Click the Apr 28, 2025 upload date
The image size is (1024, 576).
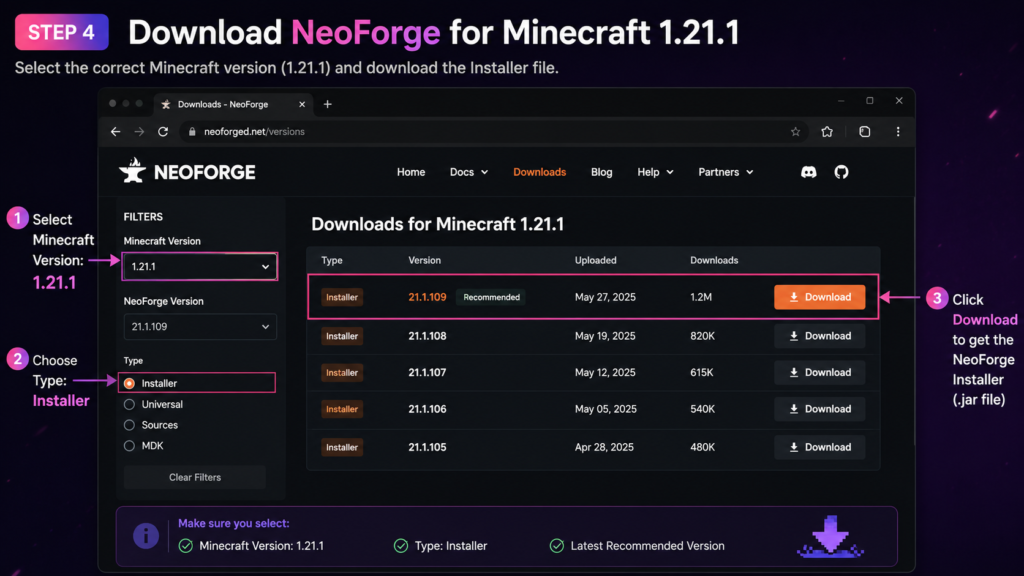click(x=604, y=447)
